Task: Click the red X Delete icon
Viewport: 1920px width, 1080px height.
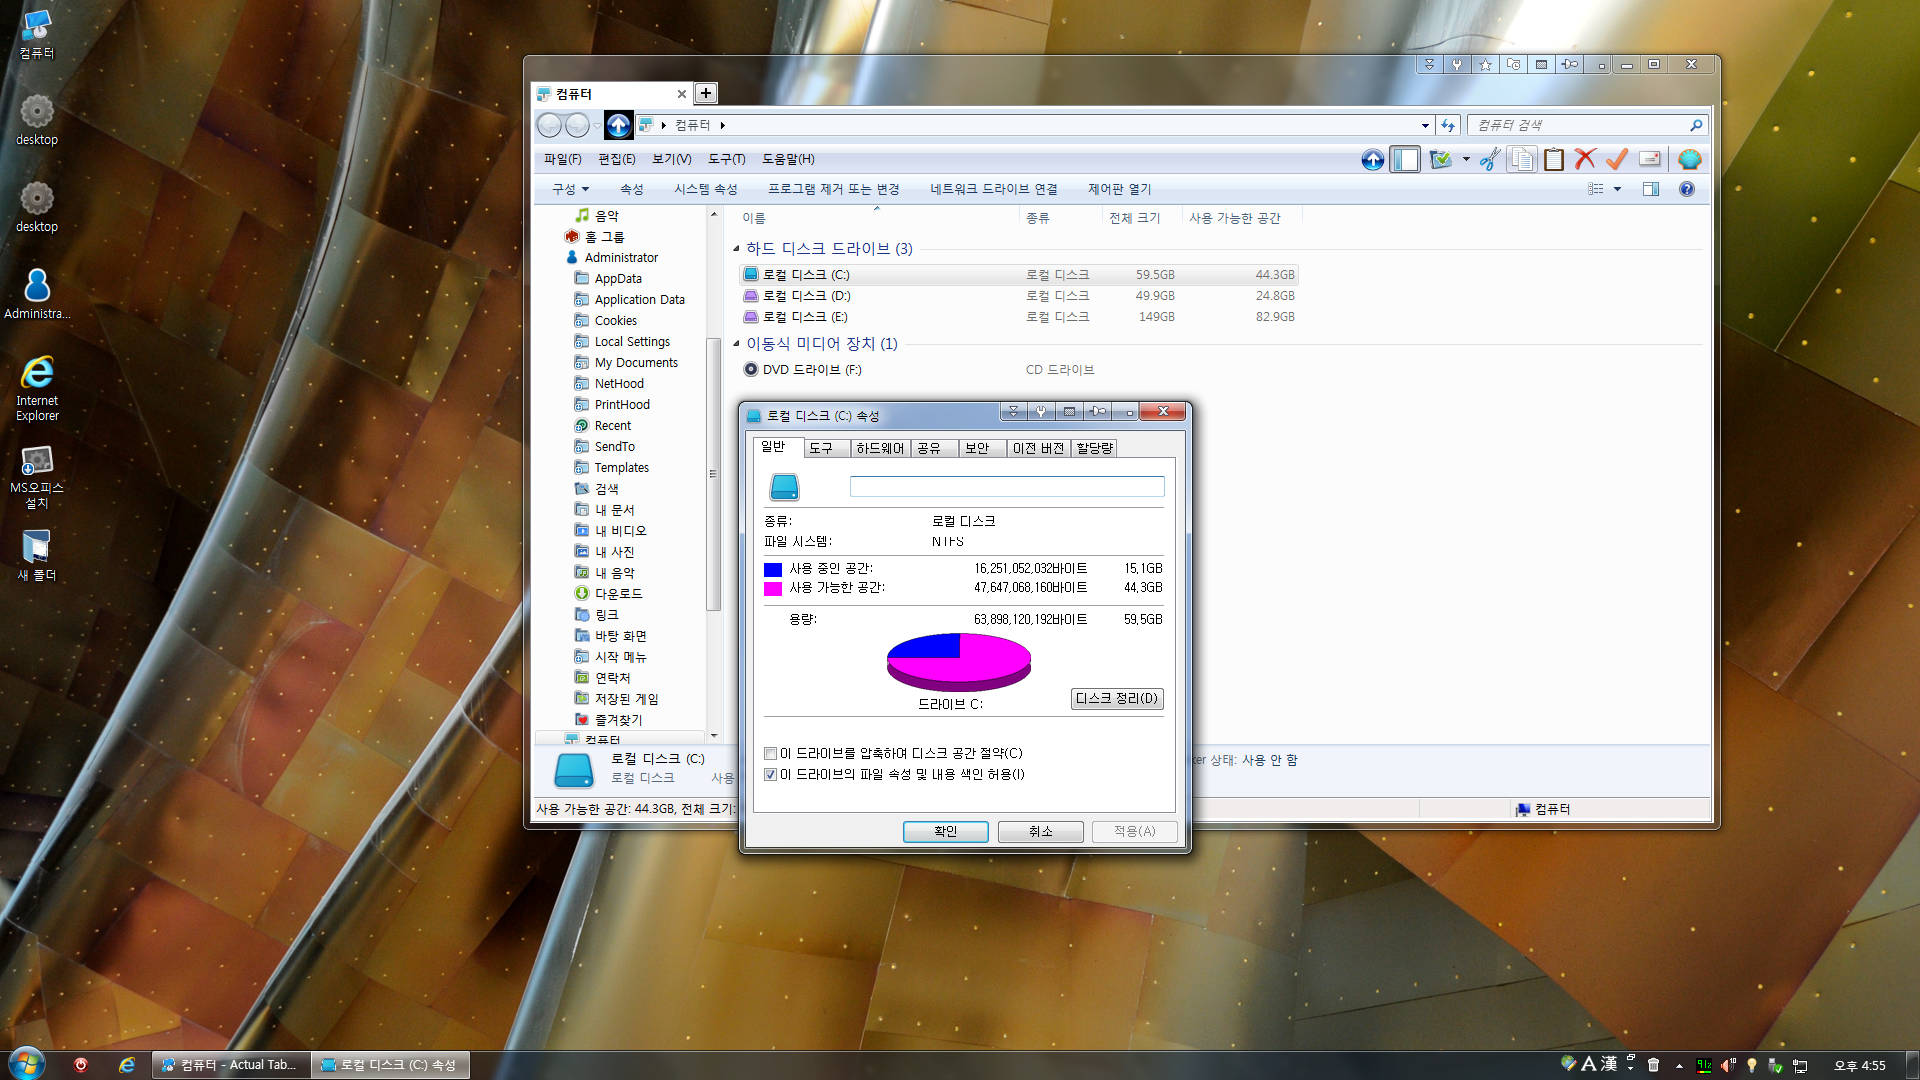Action: pyautogui.click(x=1585, y=159)
